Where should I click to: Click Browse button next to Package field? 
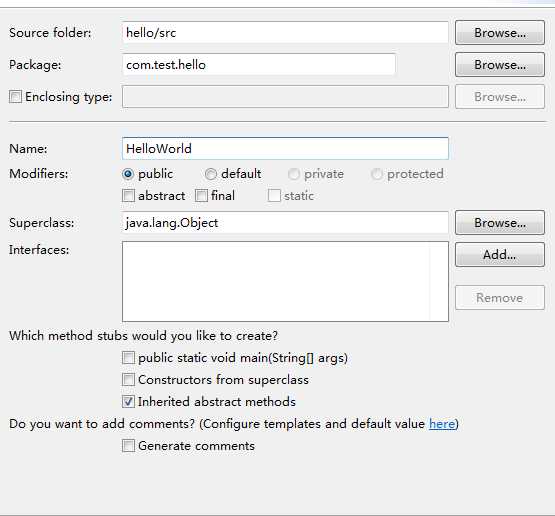click(x=499, y=64)
